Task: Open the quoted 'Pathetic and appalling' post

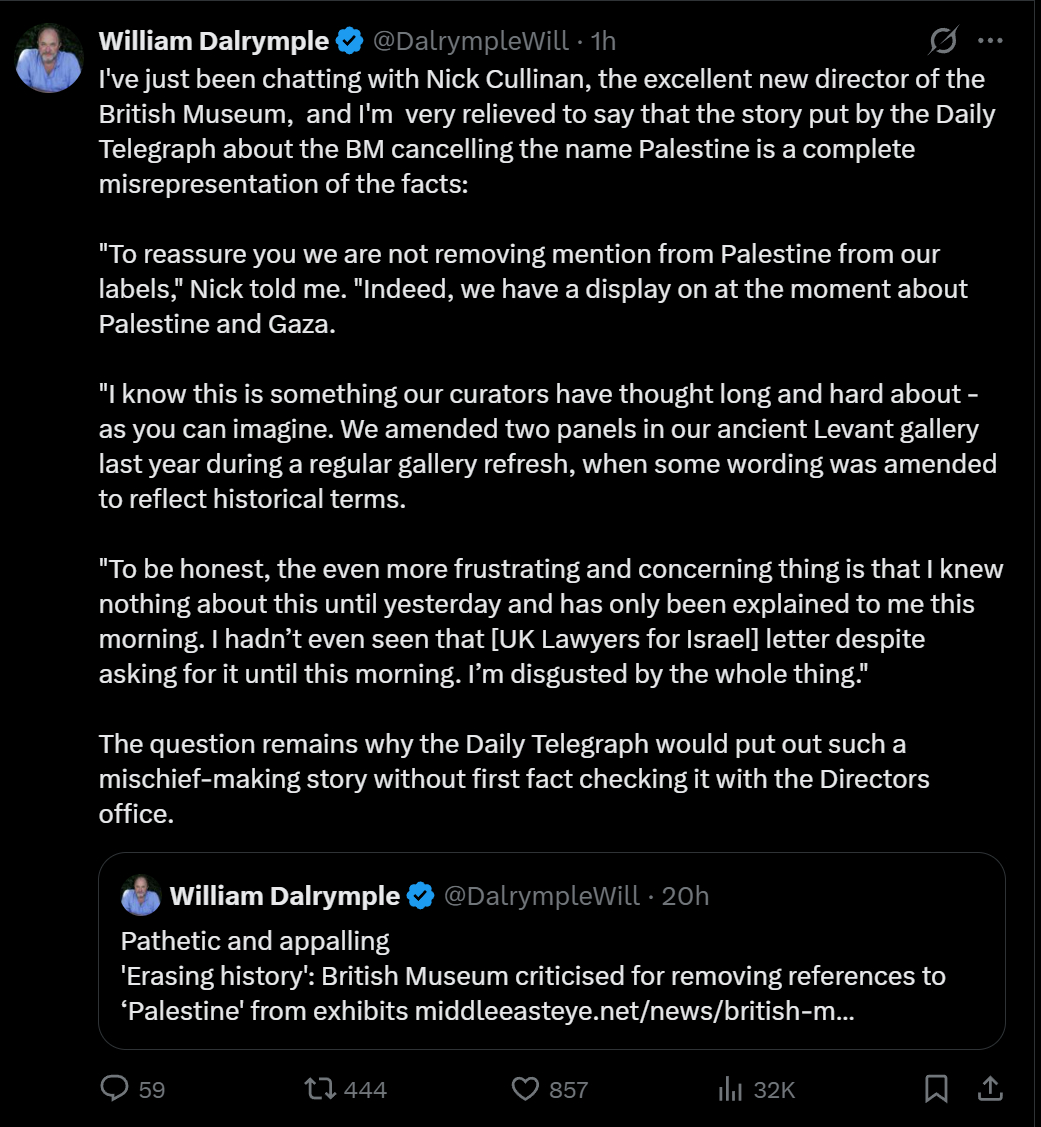Action: point(255,941)
